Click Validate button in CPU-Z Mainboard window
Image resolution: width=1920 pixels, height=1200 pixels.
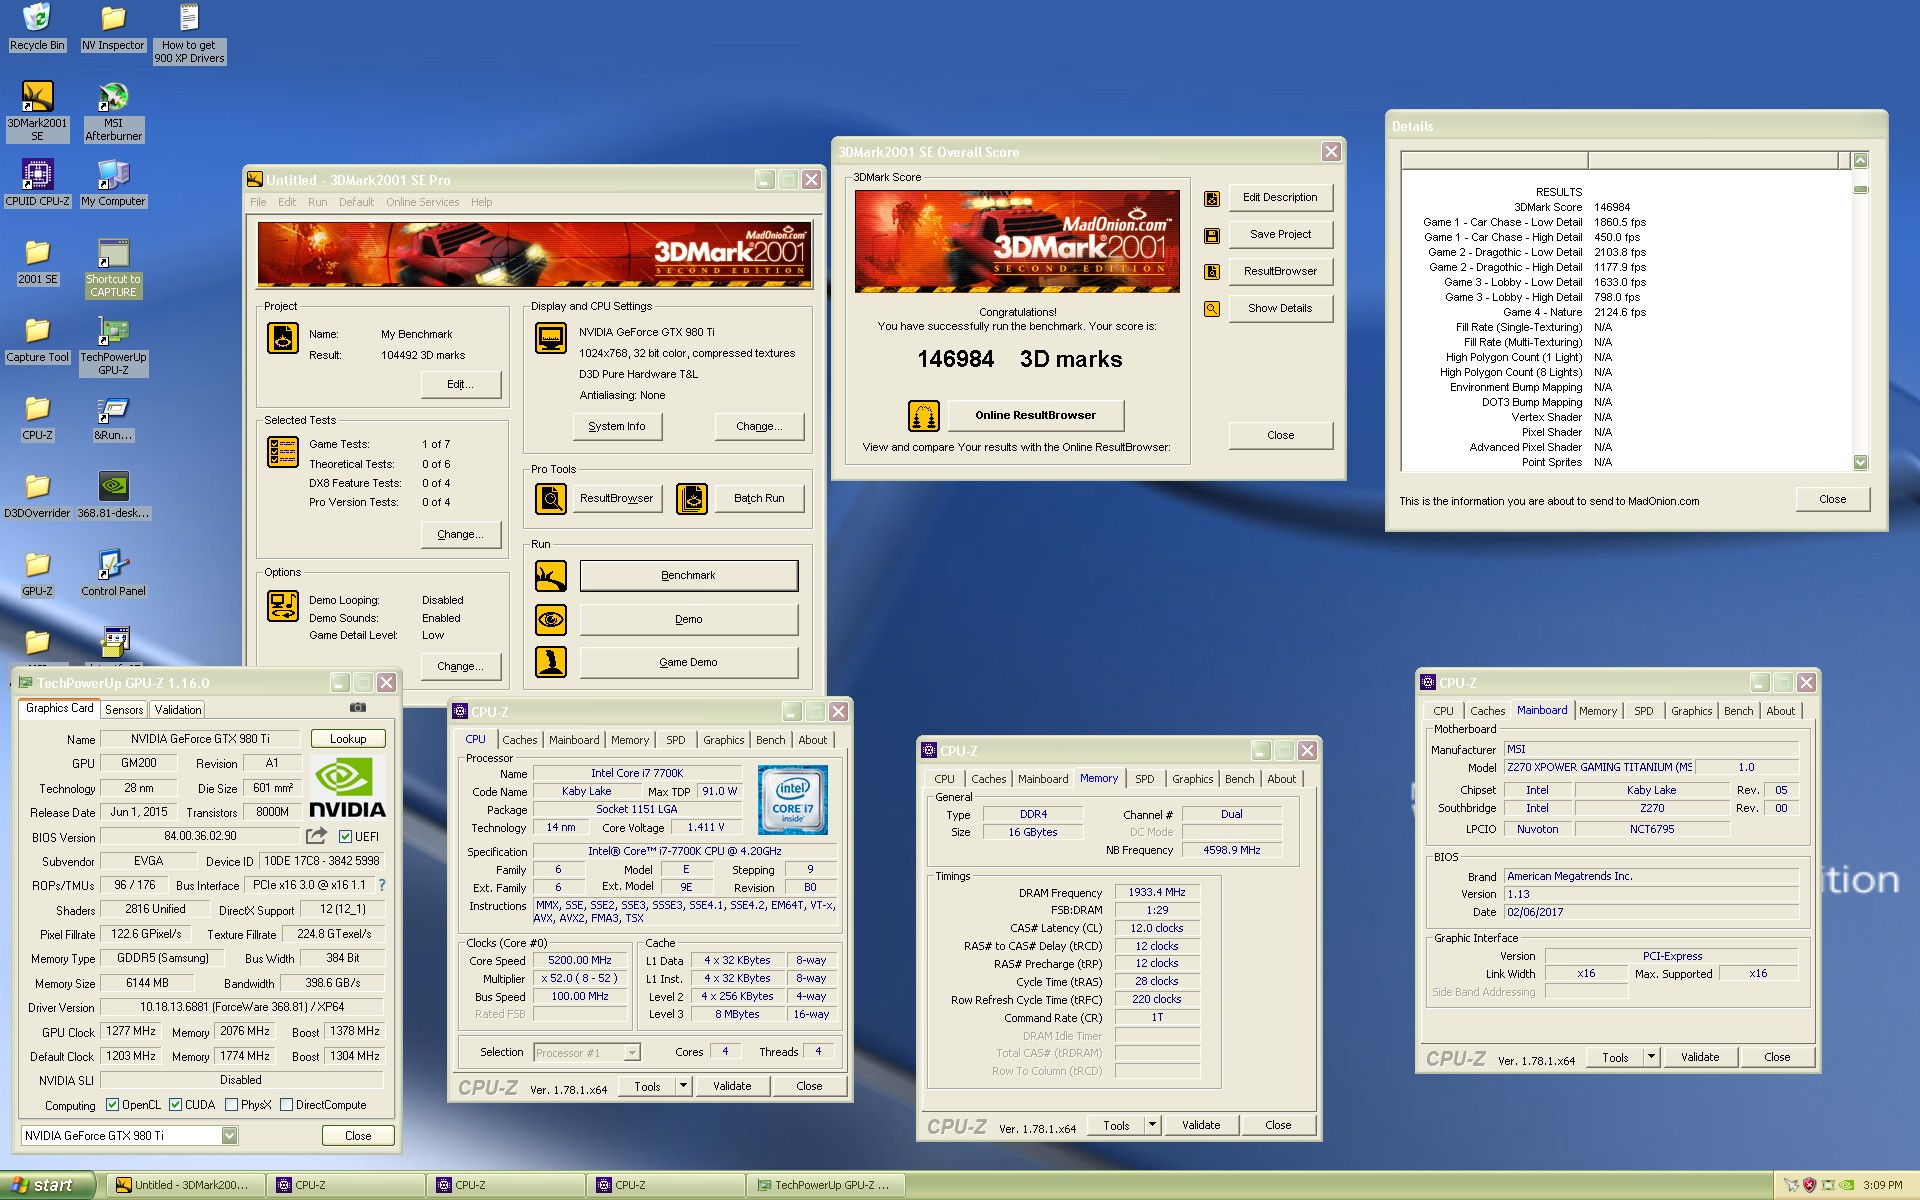coord(1700,1057)
